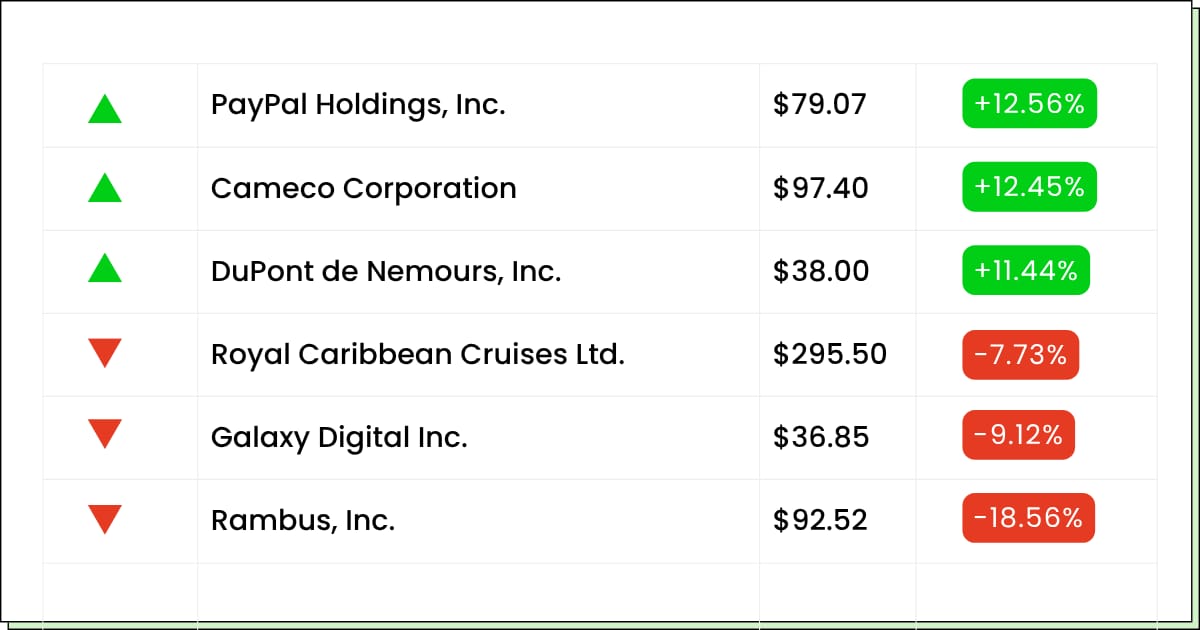Image resolution: width=1200 pixels, height=630 pixels.
Task: Click the green +12.45% change badge
Action: (1030, 187)
